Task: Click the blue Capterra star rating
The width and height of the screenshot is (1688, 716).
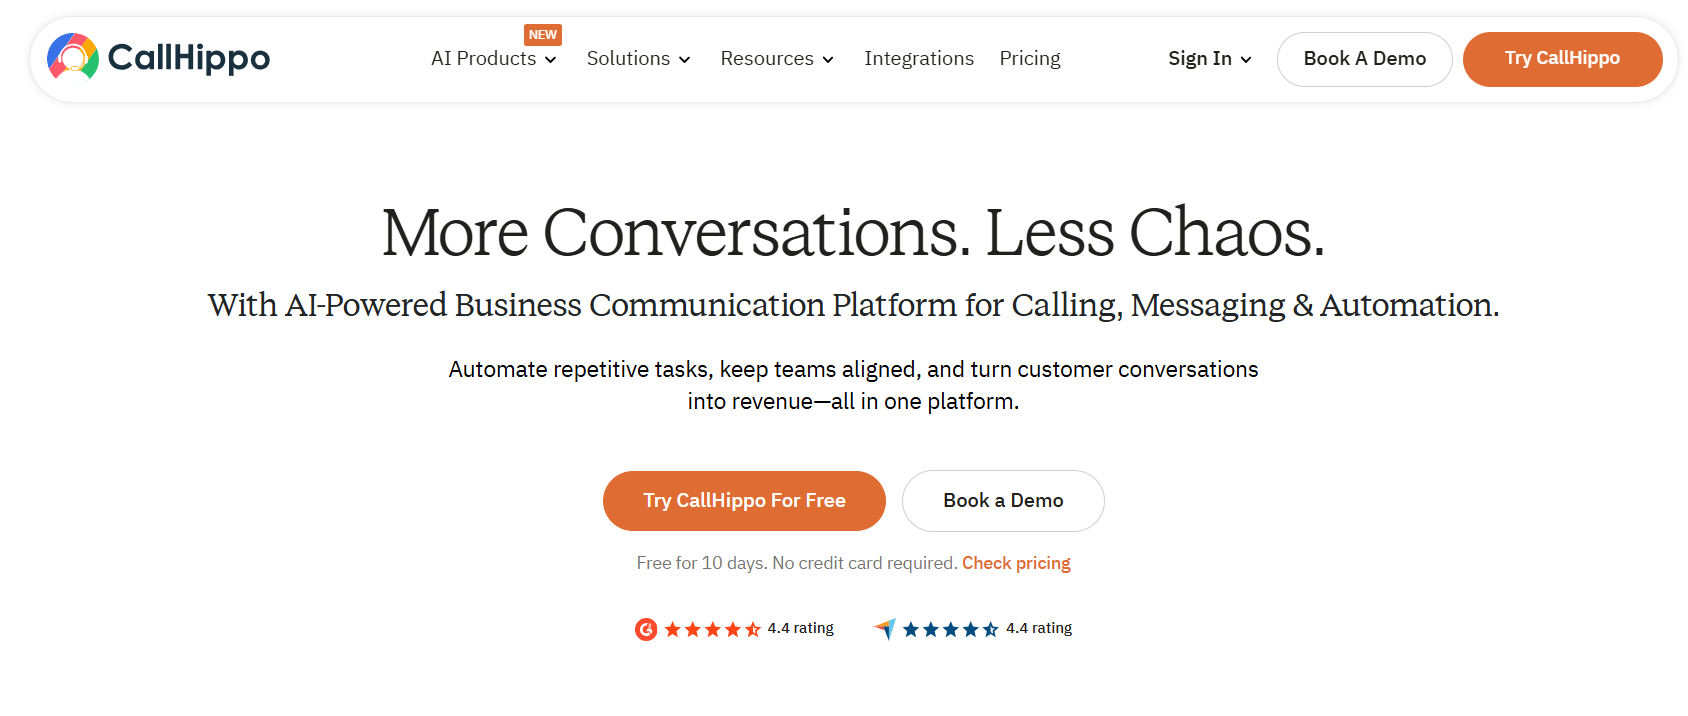Action: pos(950,629)
